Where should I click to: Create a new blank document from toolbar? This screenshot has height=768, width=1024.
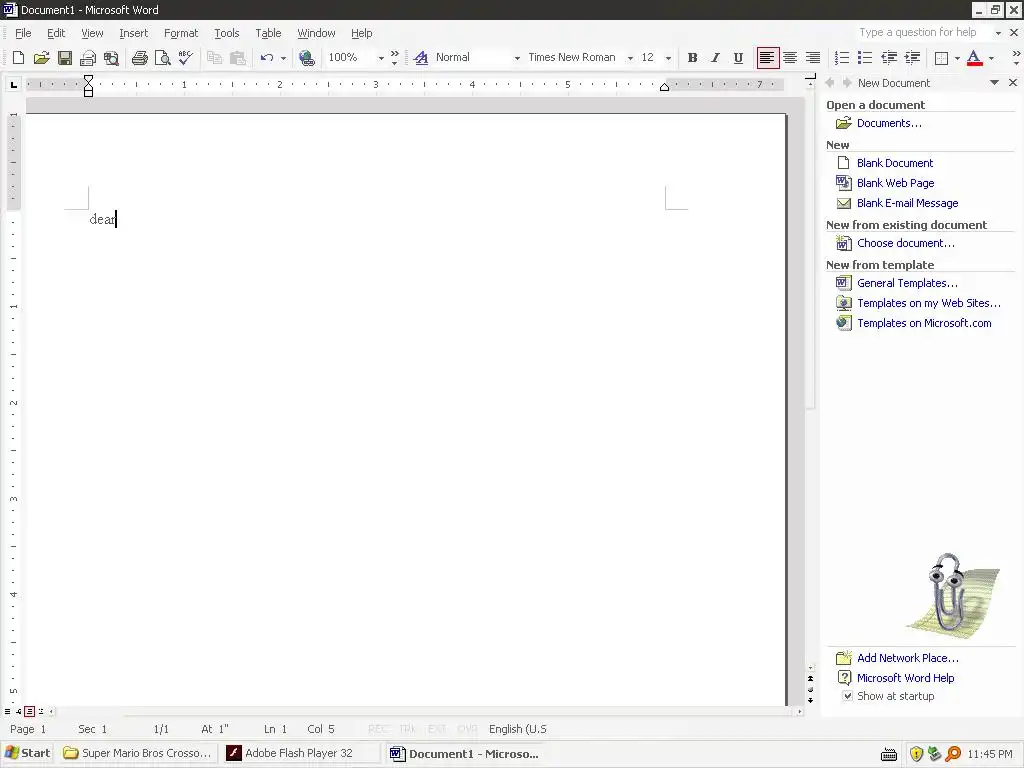tap(18, 57)
